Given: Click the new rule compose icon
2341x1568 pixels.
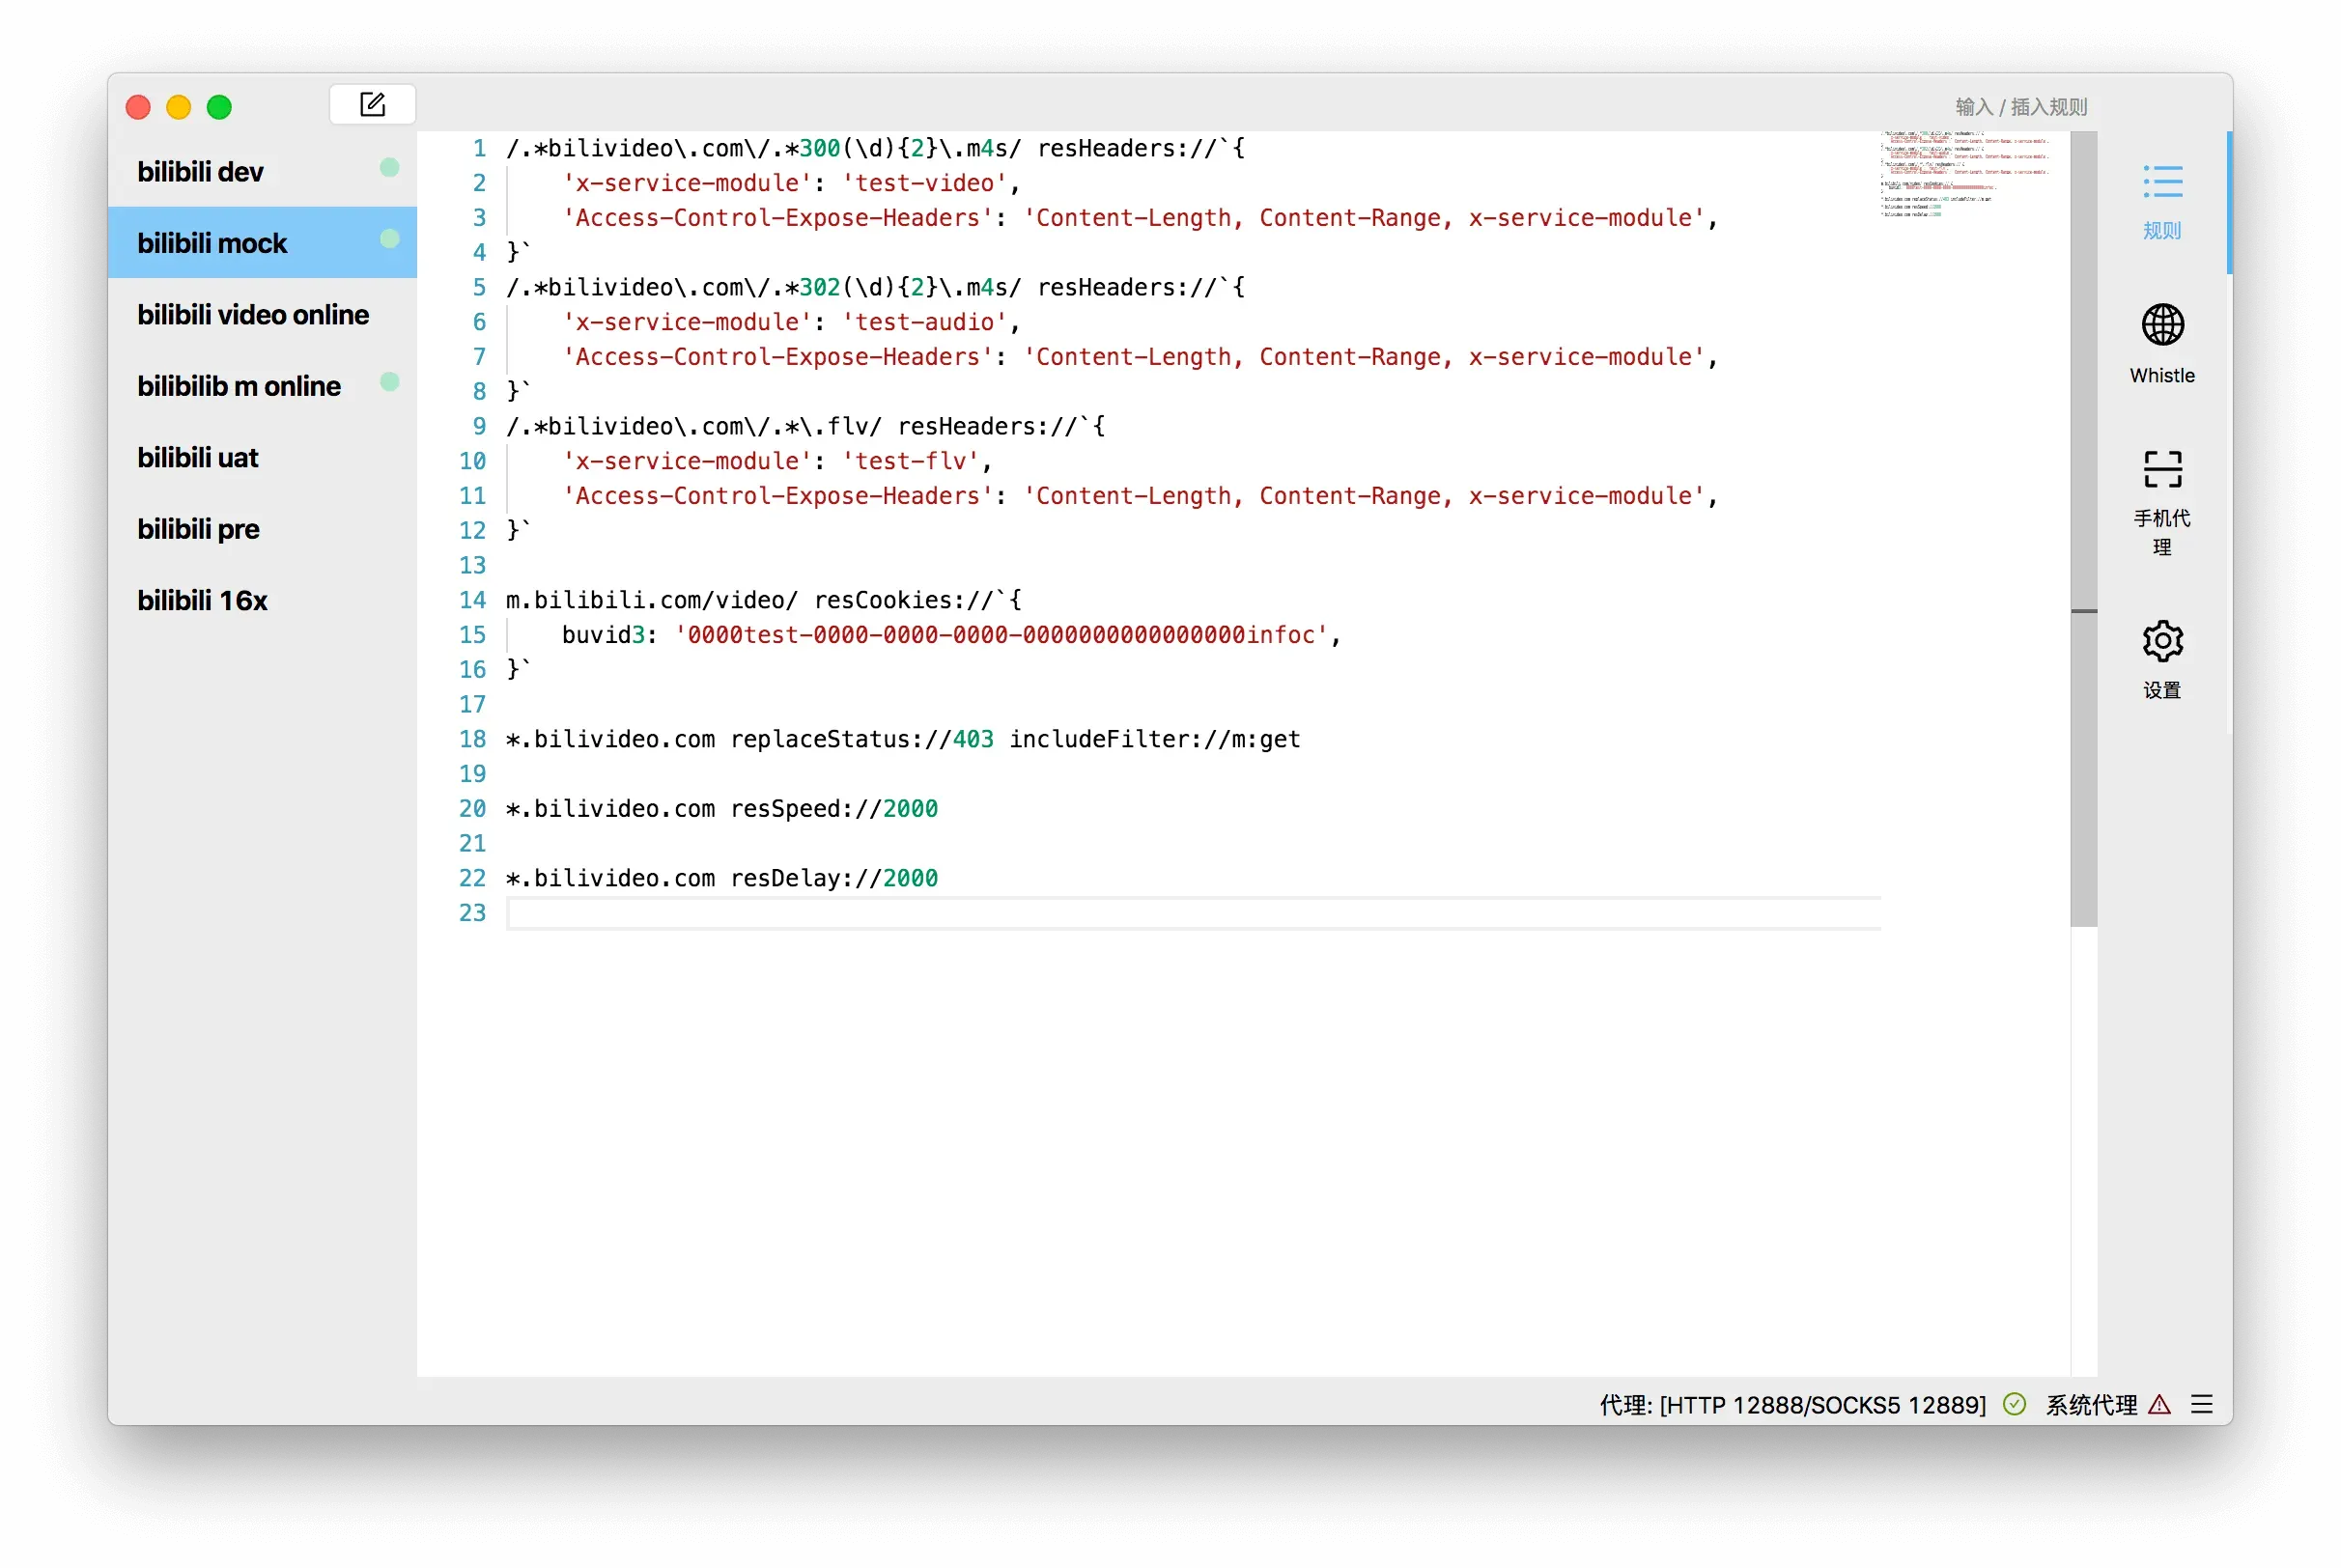Looking at the screenshot, I should pyautogui.click(x=372, y=105).
